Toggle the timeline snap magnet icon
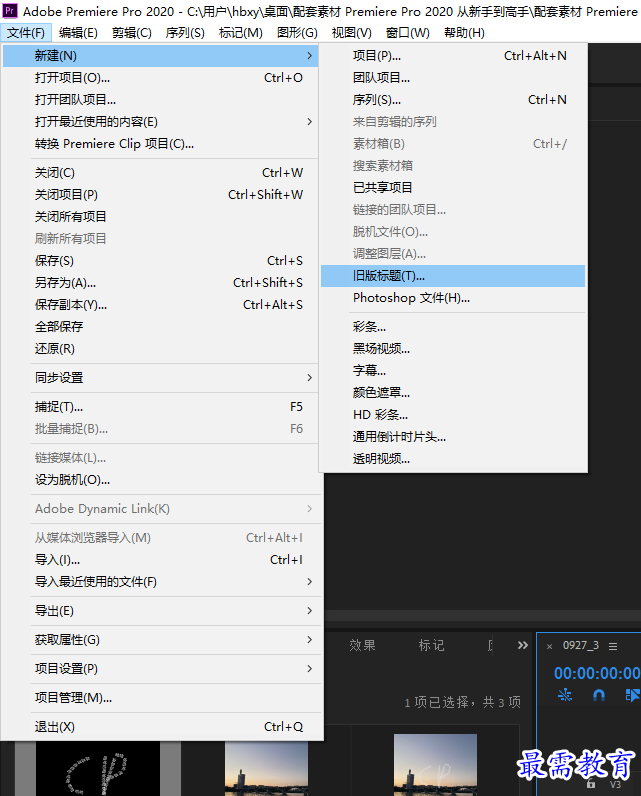Screen dimensions: 641x796 [x=599, y=695]
